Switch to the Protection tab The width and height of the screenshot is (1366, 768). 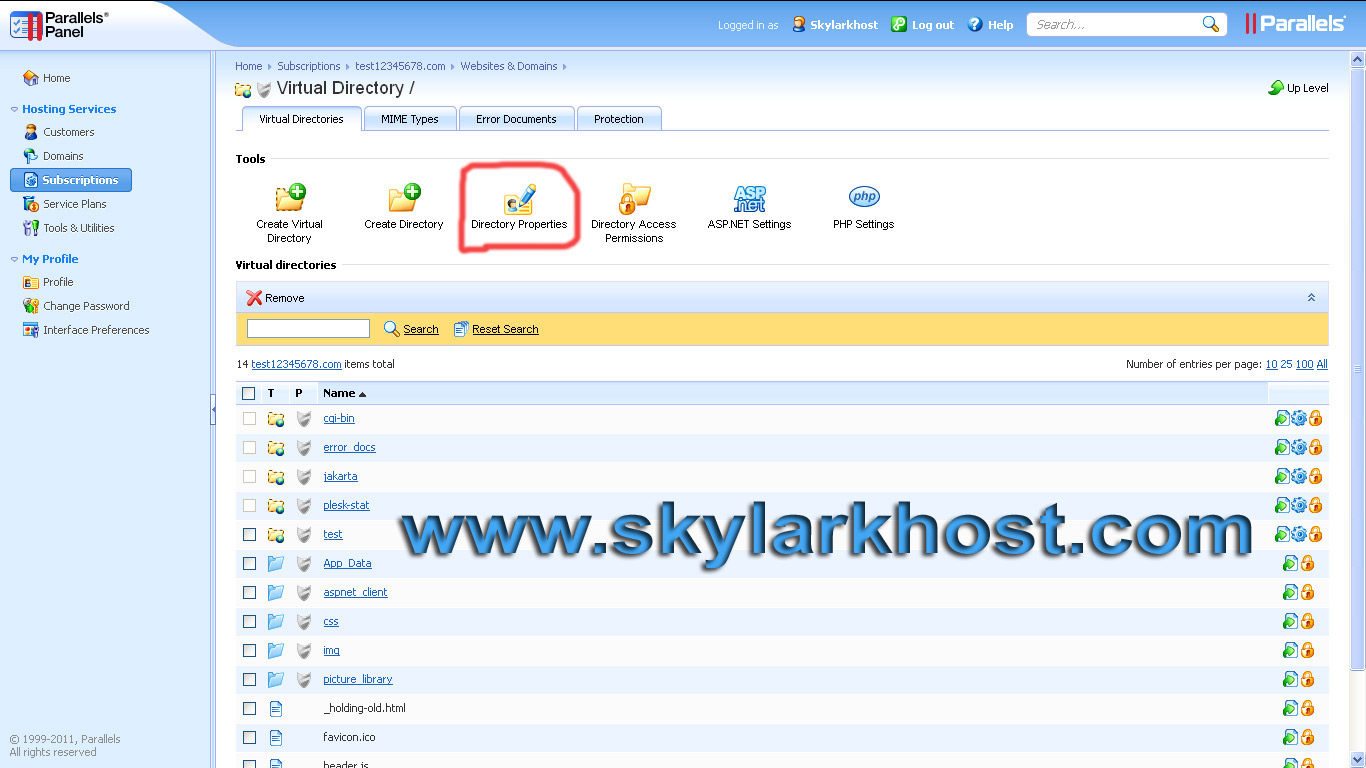pos(619,119)
